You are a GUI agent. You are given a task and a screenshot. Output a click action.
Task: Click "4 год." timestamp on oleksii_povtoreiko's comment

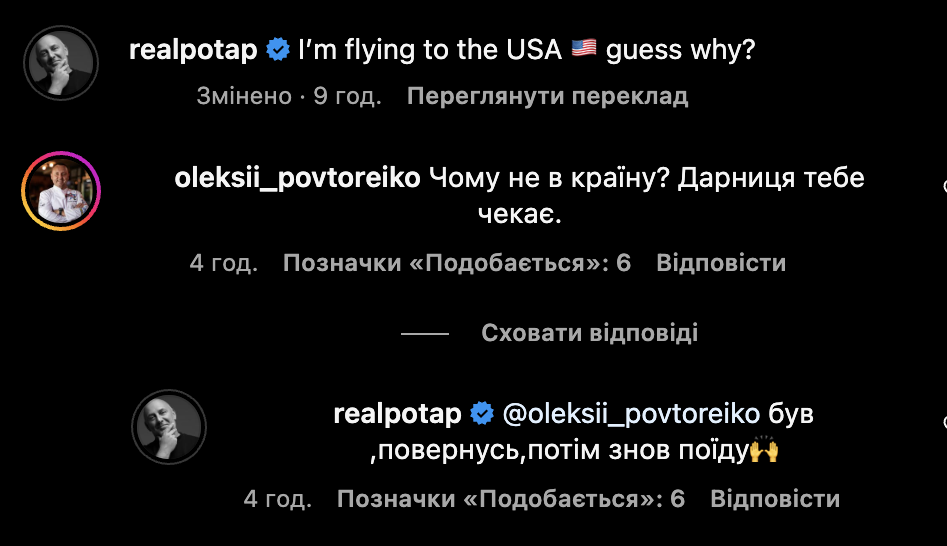[224, 263]
